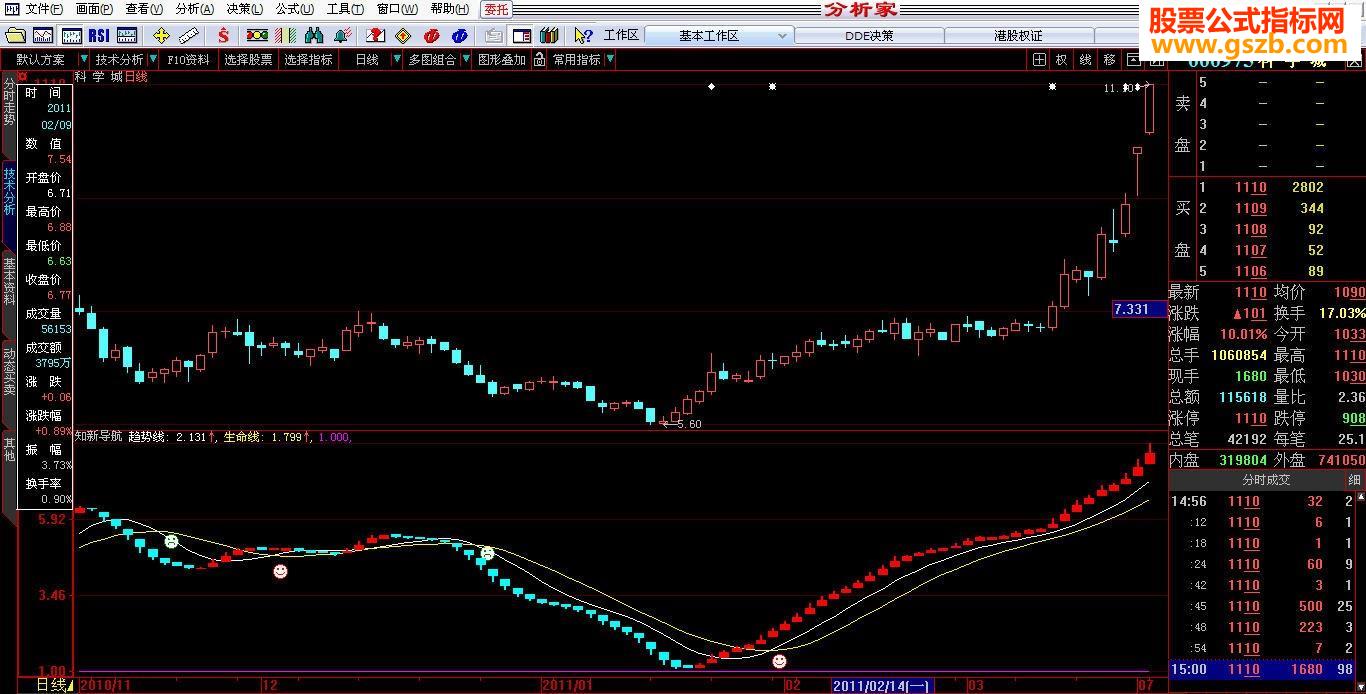The height and width of the screenshot is (694, 1366).
Task: Click the red chart envelope icon
Action: [x=376, y=35]
